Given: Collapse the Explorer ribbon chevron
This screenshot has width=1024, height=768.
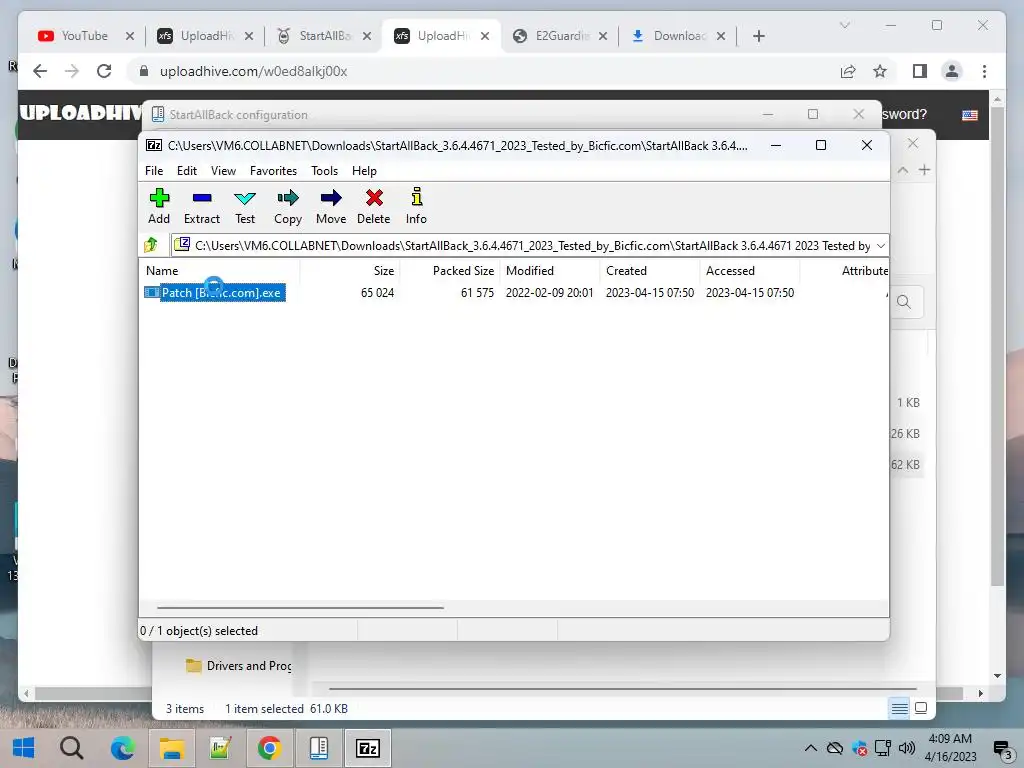Looking at the screenshot, I should 903,170.
